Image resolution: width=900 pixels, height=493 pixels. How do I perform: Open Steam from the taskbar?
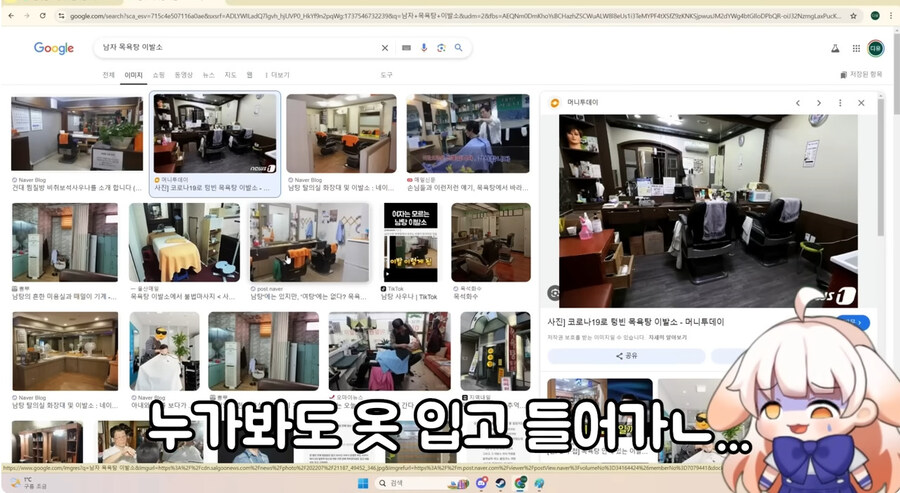coord(501,484)
